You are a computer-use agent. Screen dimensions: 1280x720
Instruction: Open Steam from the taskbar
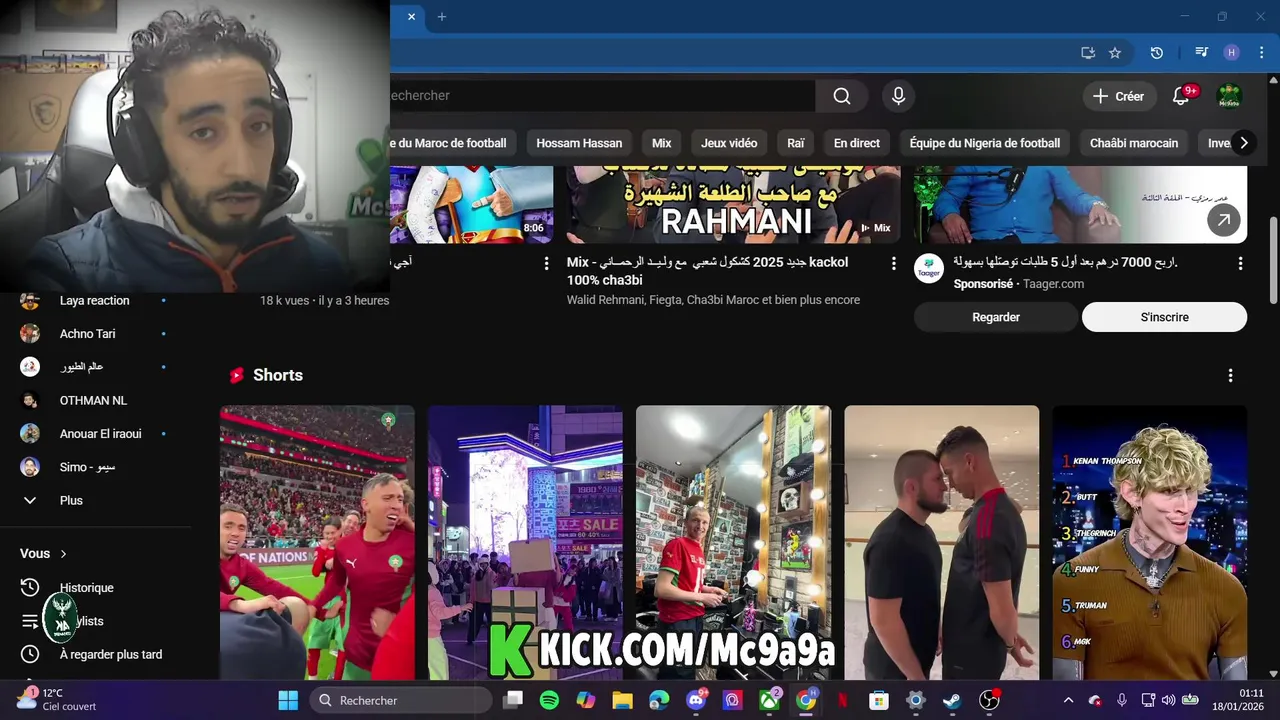[952, 700]
